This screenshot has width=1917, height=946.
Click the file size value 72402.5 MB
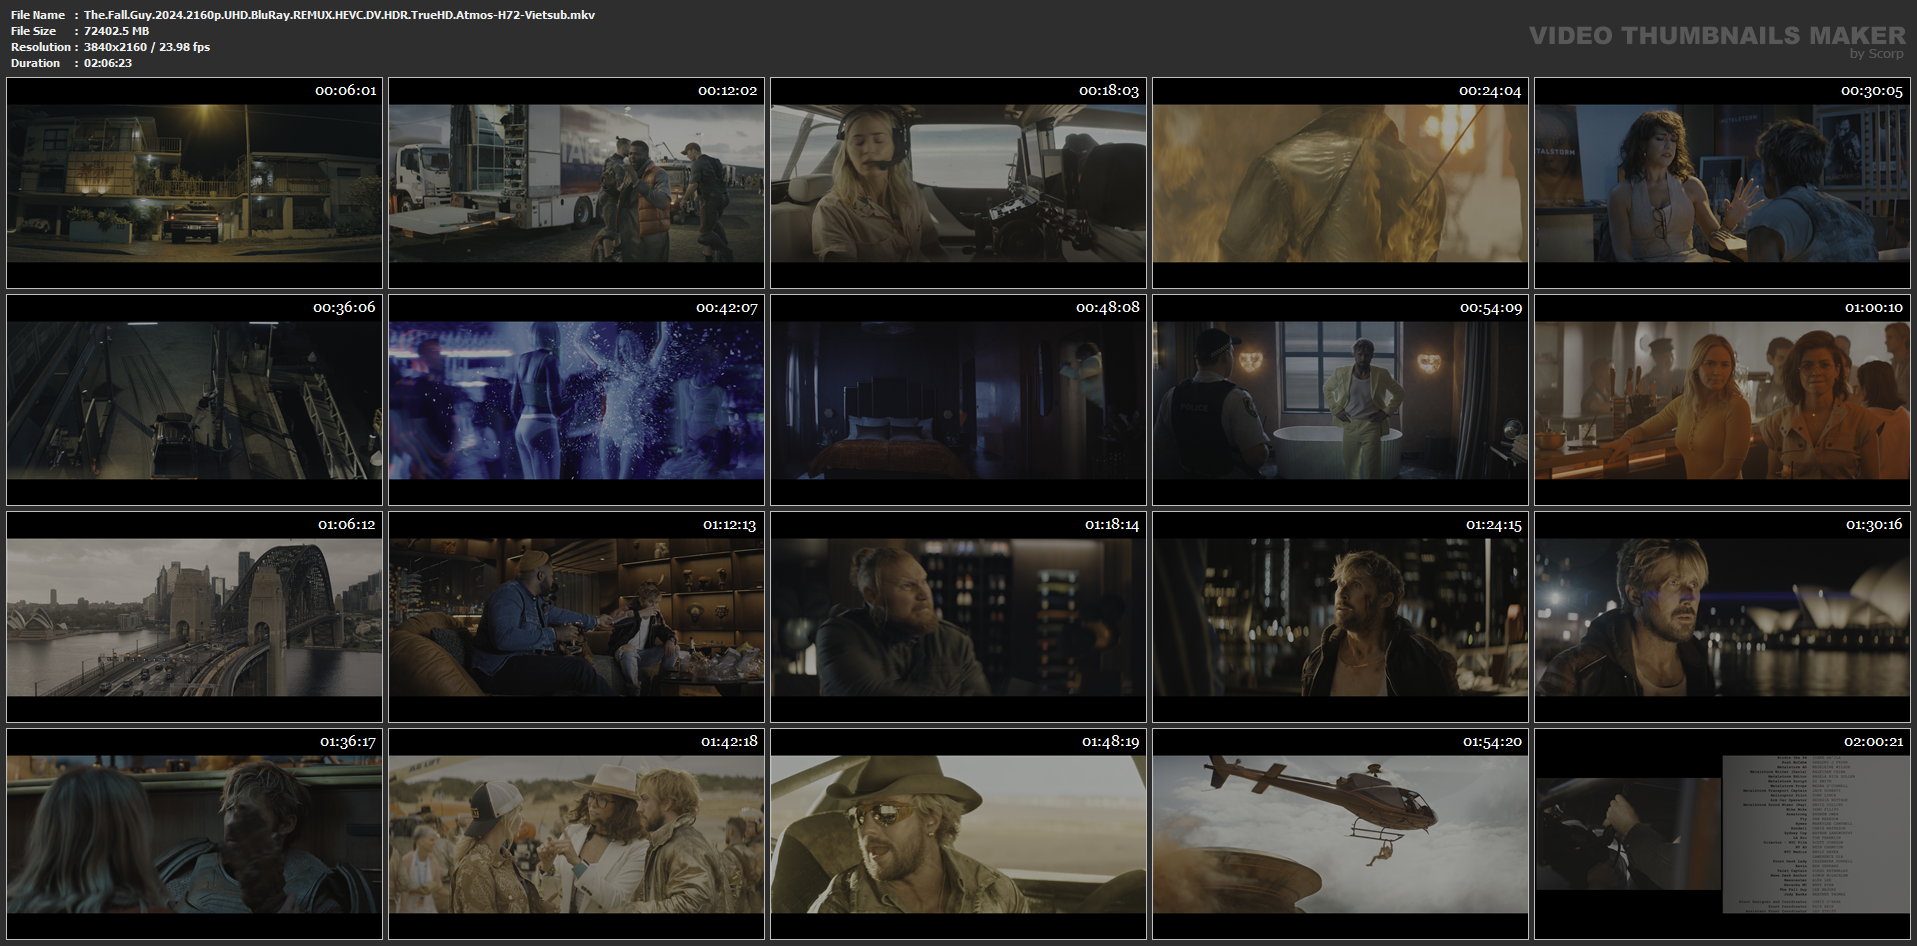[116, 31]
